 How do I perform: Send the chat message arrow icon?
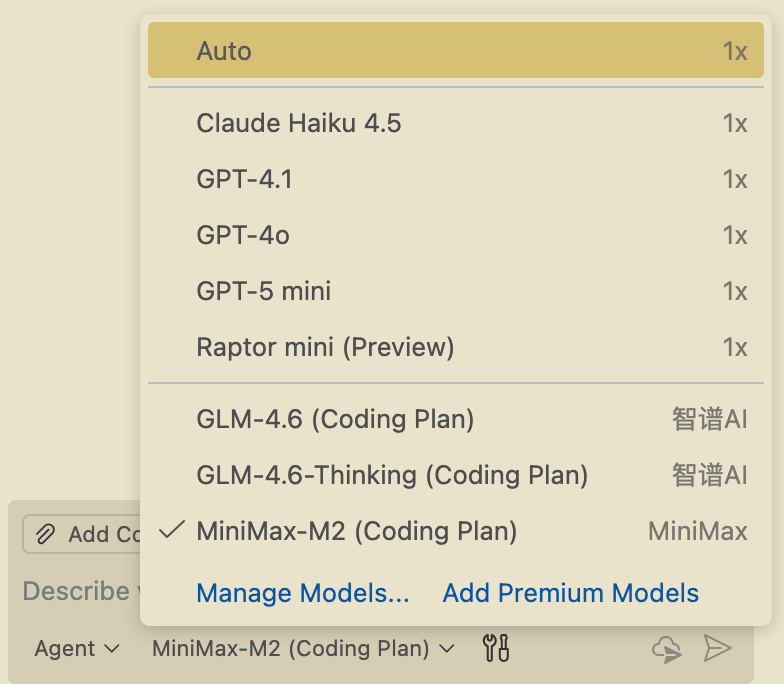(718, 648)
